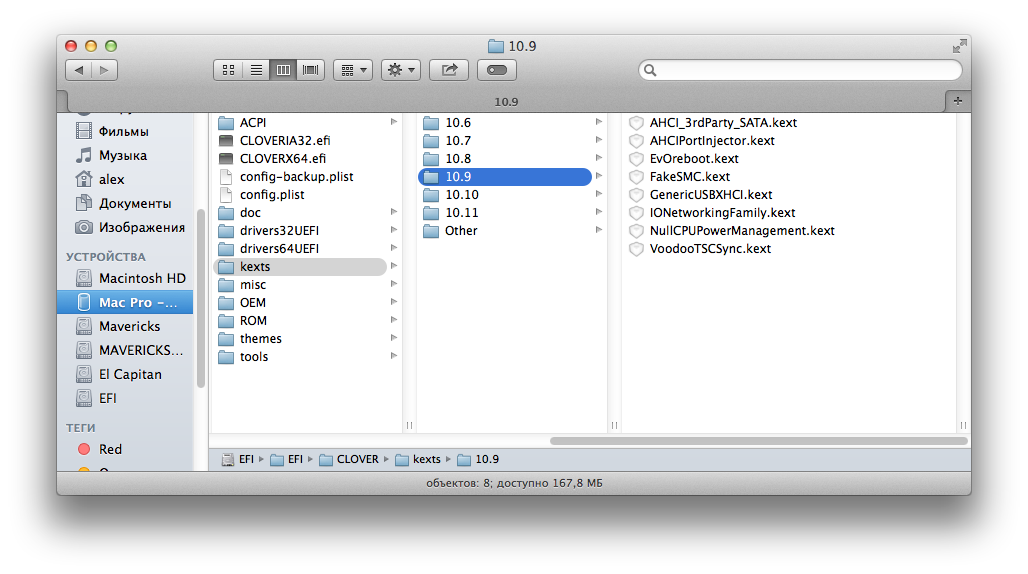Image resolution: width=1028 pixels, height=574 pixels.
Task: Expand the themes folder arrow
Action: [x=393, y=337]
